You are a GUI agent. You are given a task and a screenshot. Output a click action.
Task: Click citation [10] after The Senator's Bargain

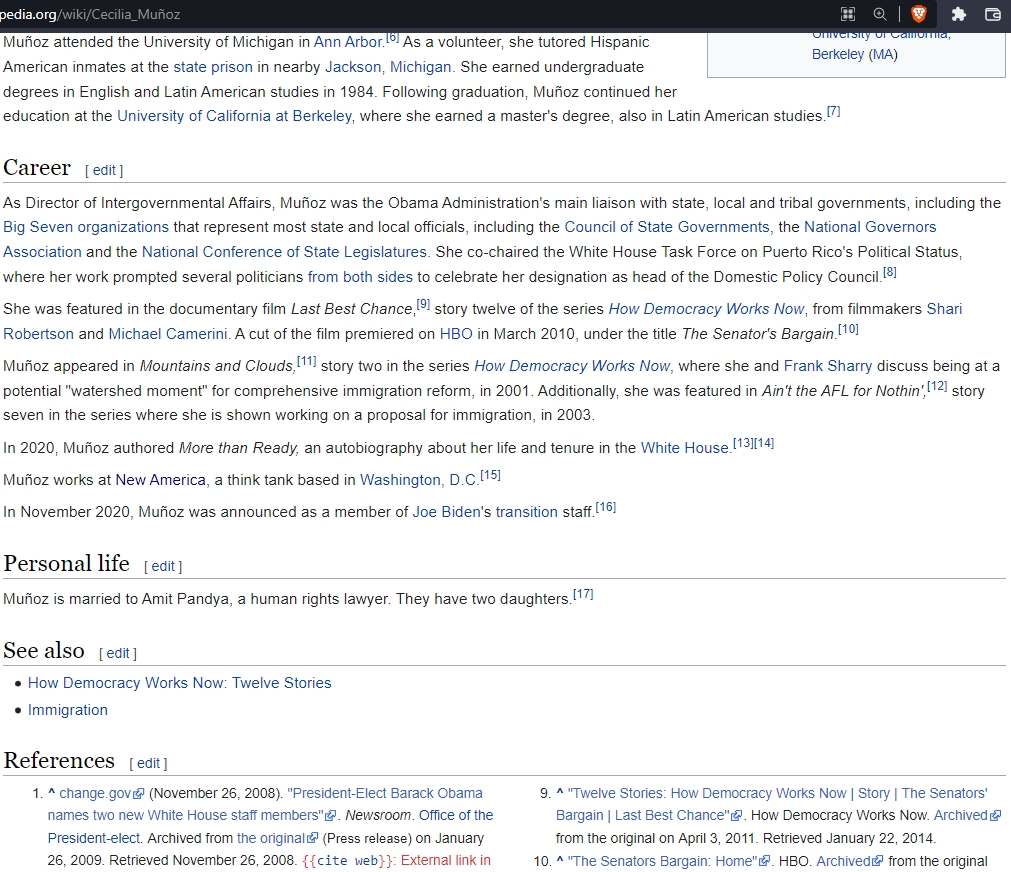pos(848,329)
